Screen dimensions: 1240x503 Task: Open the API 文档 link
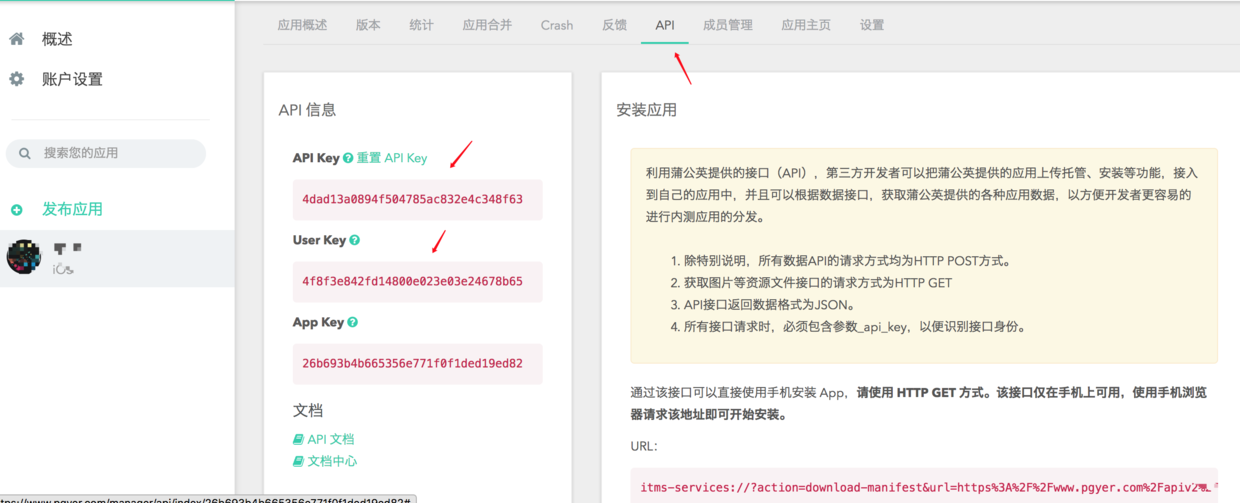330,439
